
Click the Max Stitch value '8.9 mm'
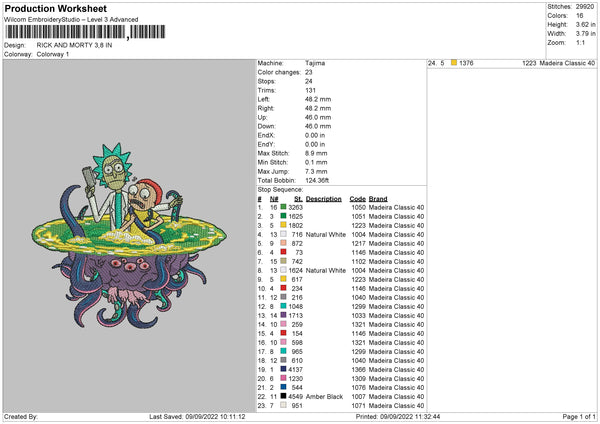click(x=316, y=153)
